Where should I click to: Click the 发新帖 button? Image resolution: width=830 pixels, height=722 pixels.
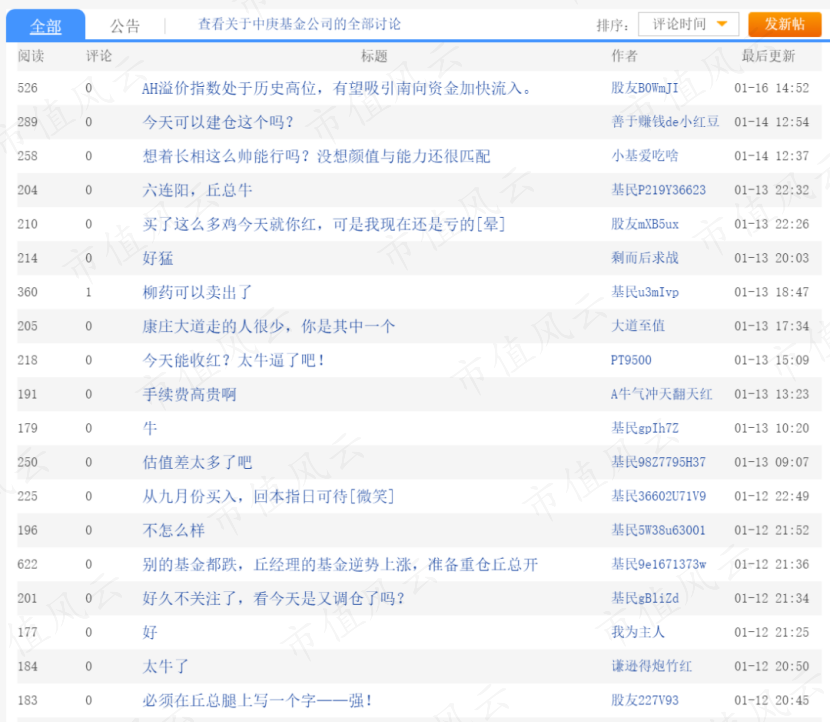click(784, 24)
